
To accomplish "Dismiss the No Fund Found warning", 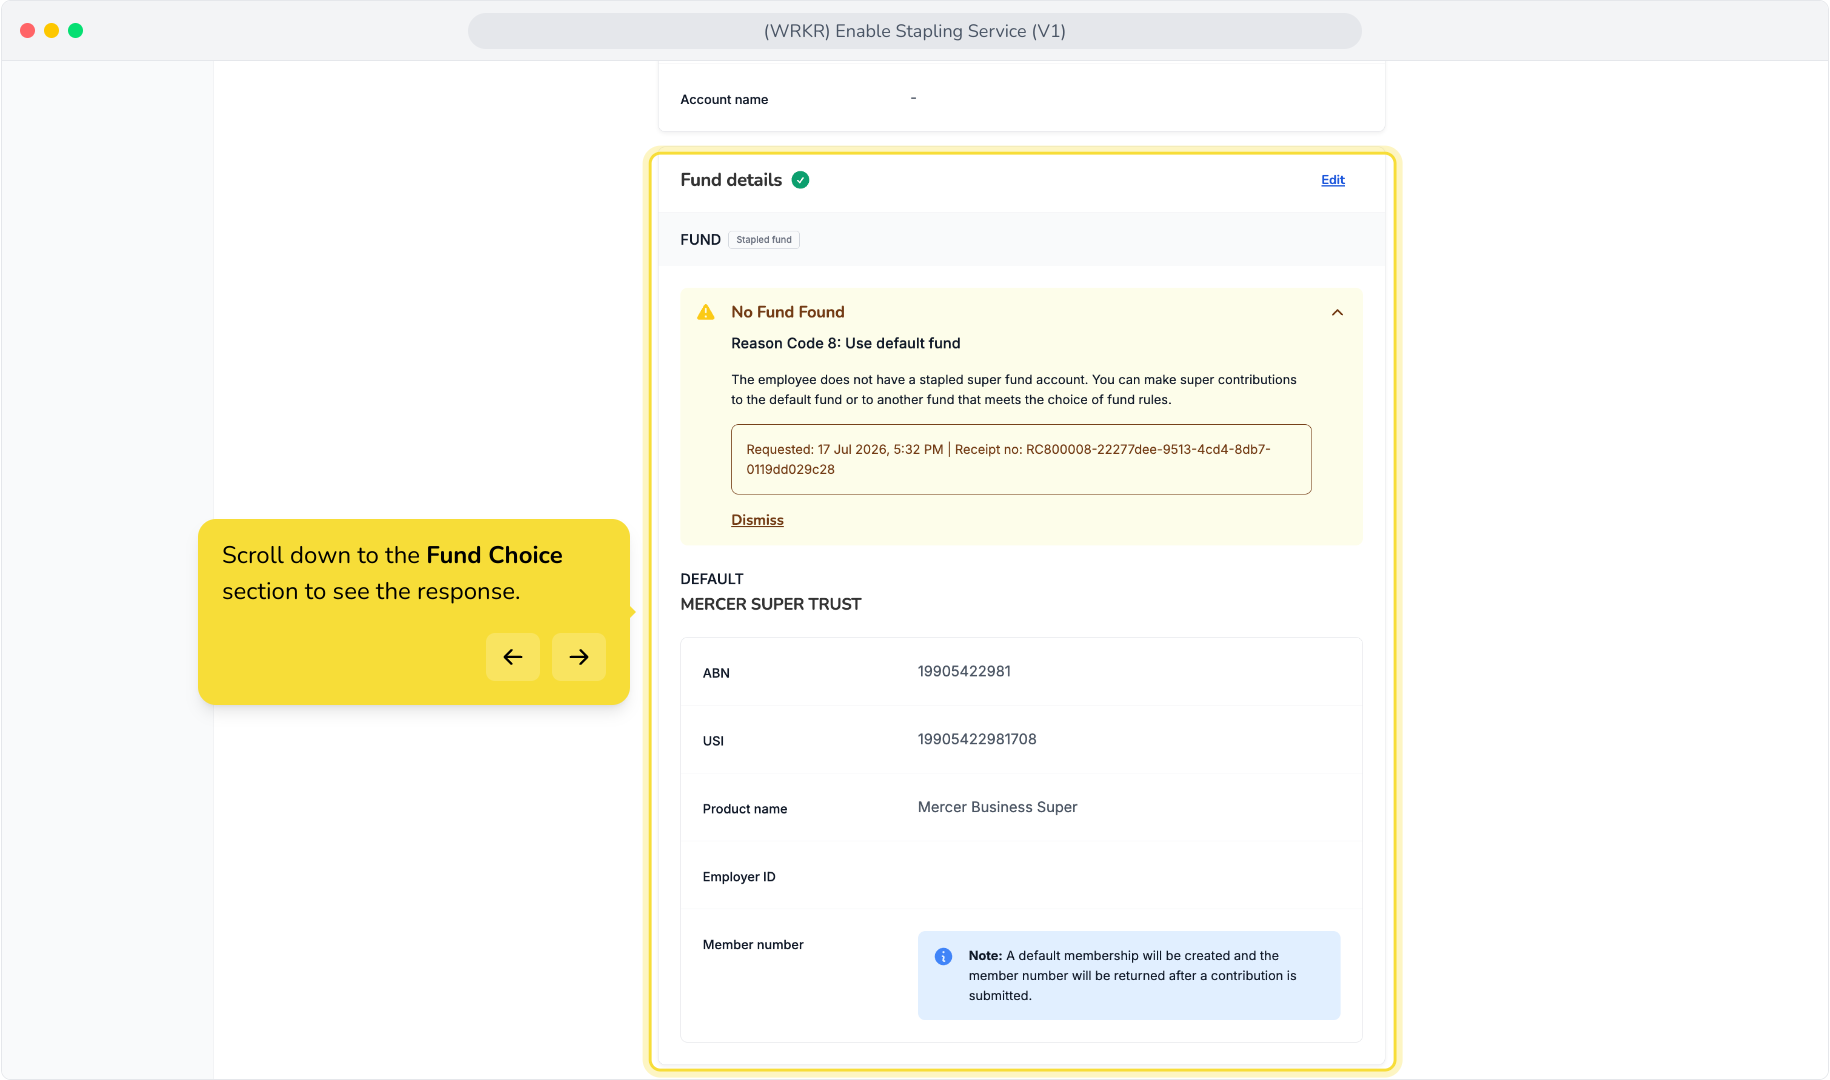I will point(757,520).
